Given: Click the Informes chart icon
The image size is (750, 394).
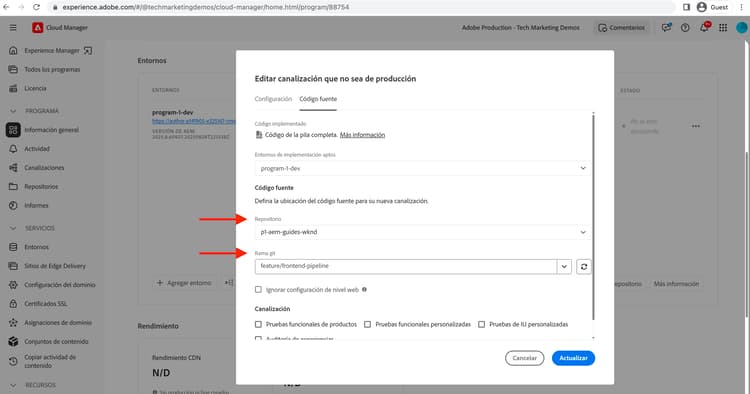Looking at the screenshot, I should (13, 206).
